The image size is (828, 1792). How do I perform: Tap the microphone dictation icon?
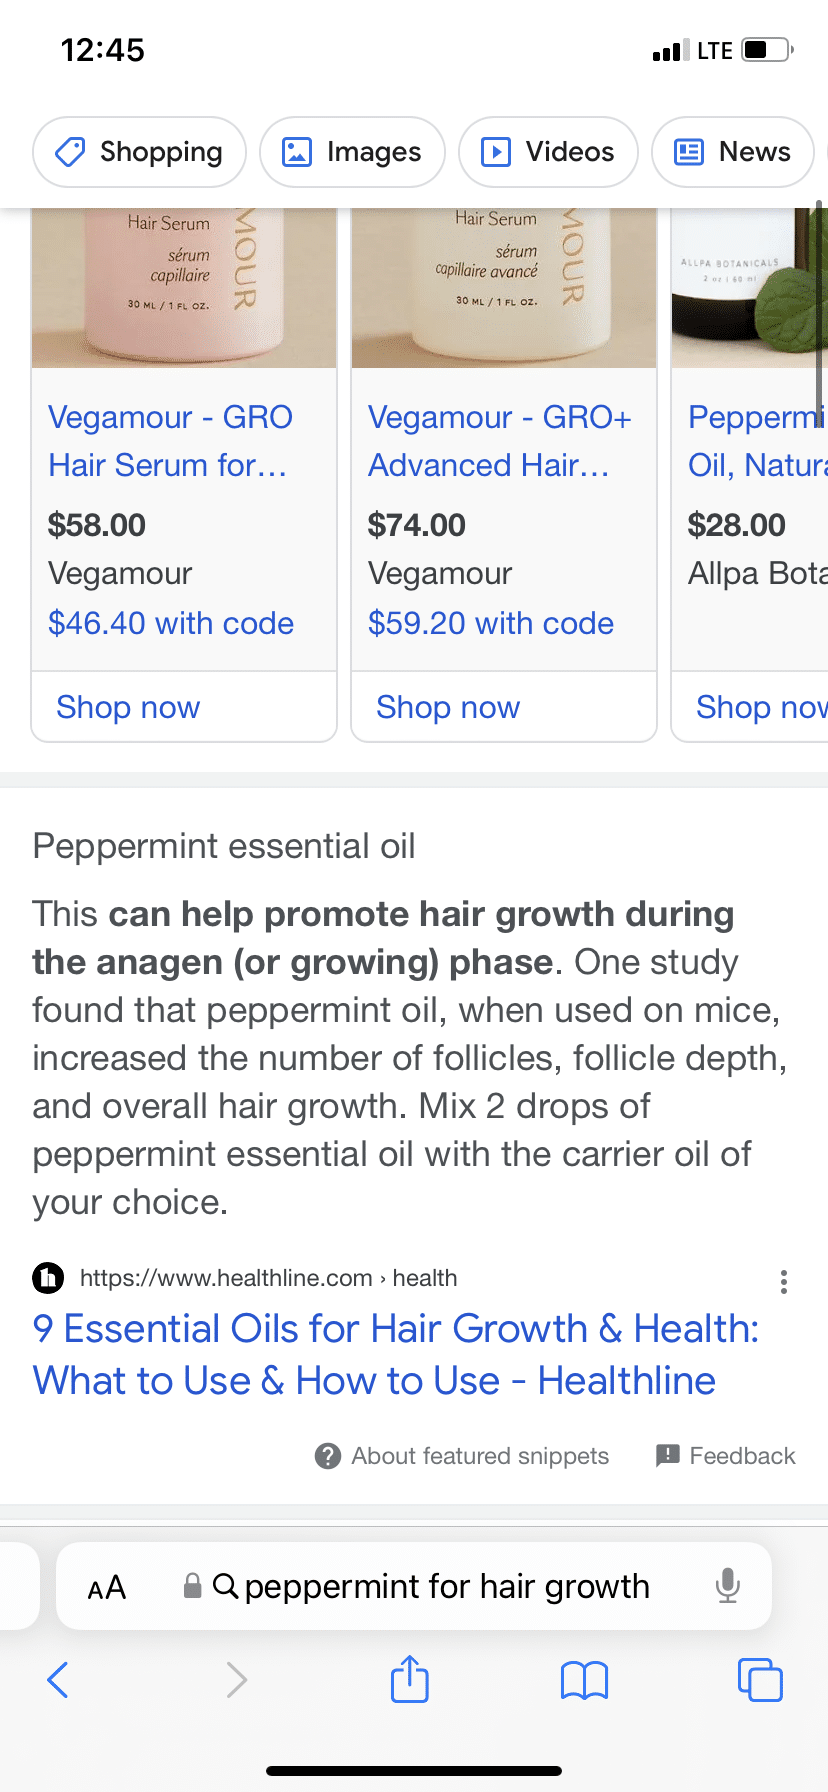pyautogui.click(x=728, y=1586)
